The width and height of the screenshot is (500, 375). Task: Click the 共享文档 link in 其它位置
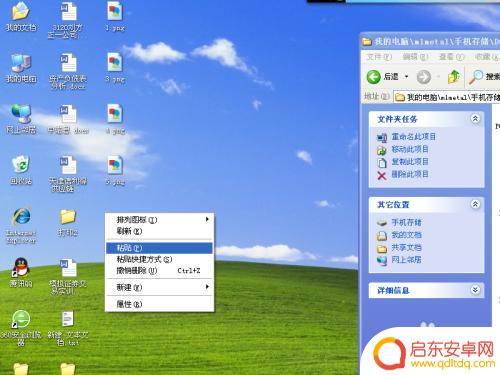point(406,247)
